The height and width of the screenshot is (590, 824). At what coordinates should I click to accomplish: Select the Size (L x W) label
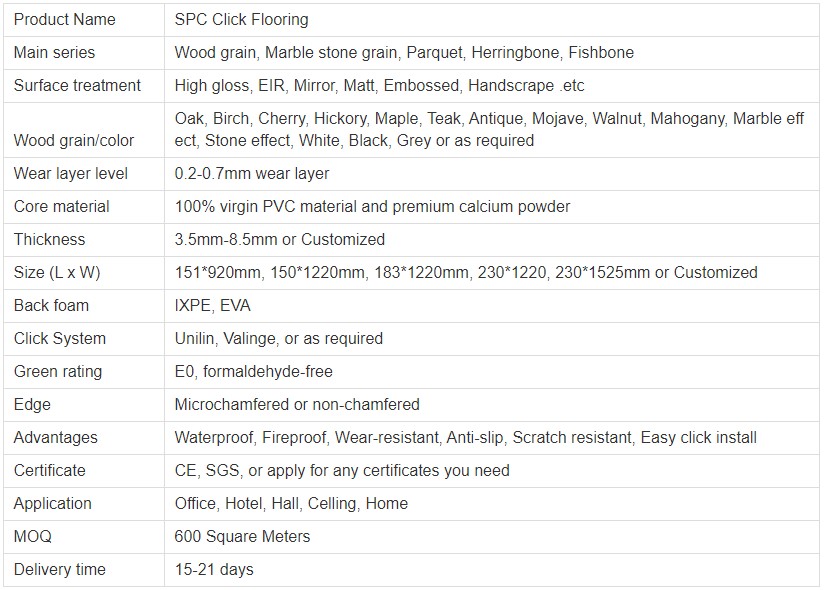[x=57, y=273]
